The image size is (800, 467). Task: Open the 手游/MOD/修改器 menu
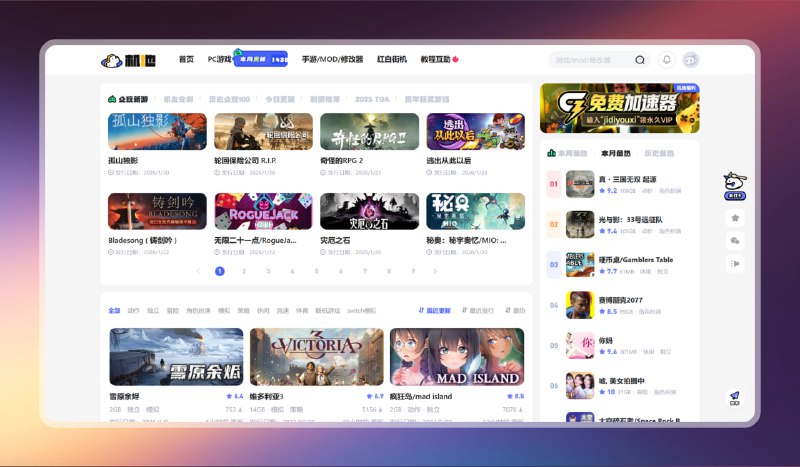coord(333,60)
